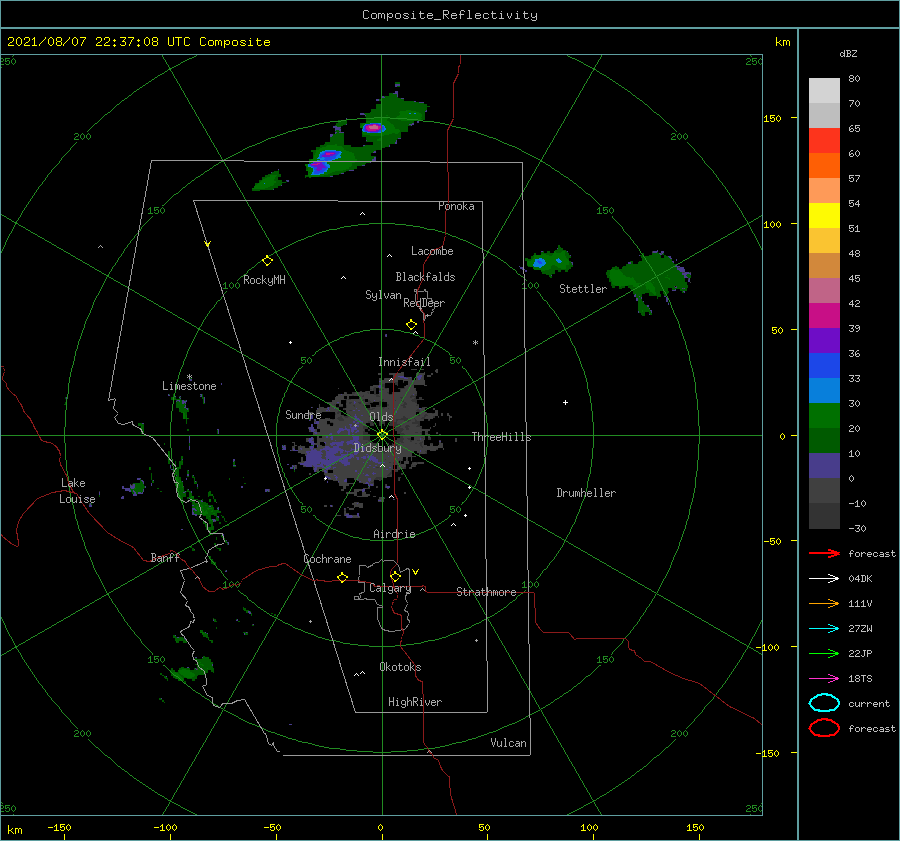The image size is (900, 841).
Task: Click the RedDeer city label
Action: coord(424,303)
